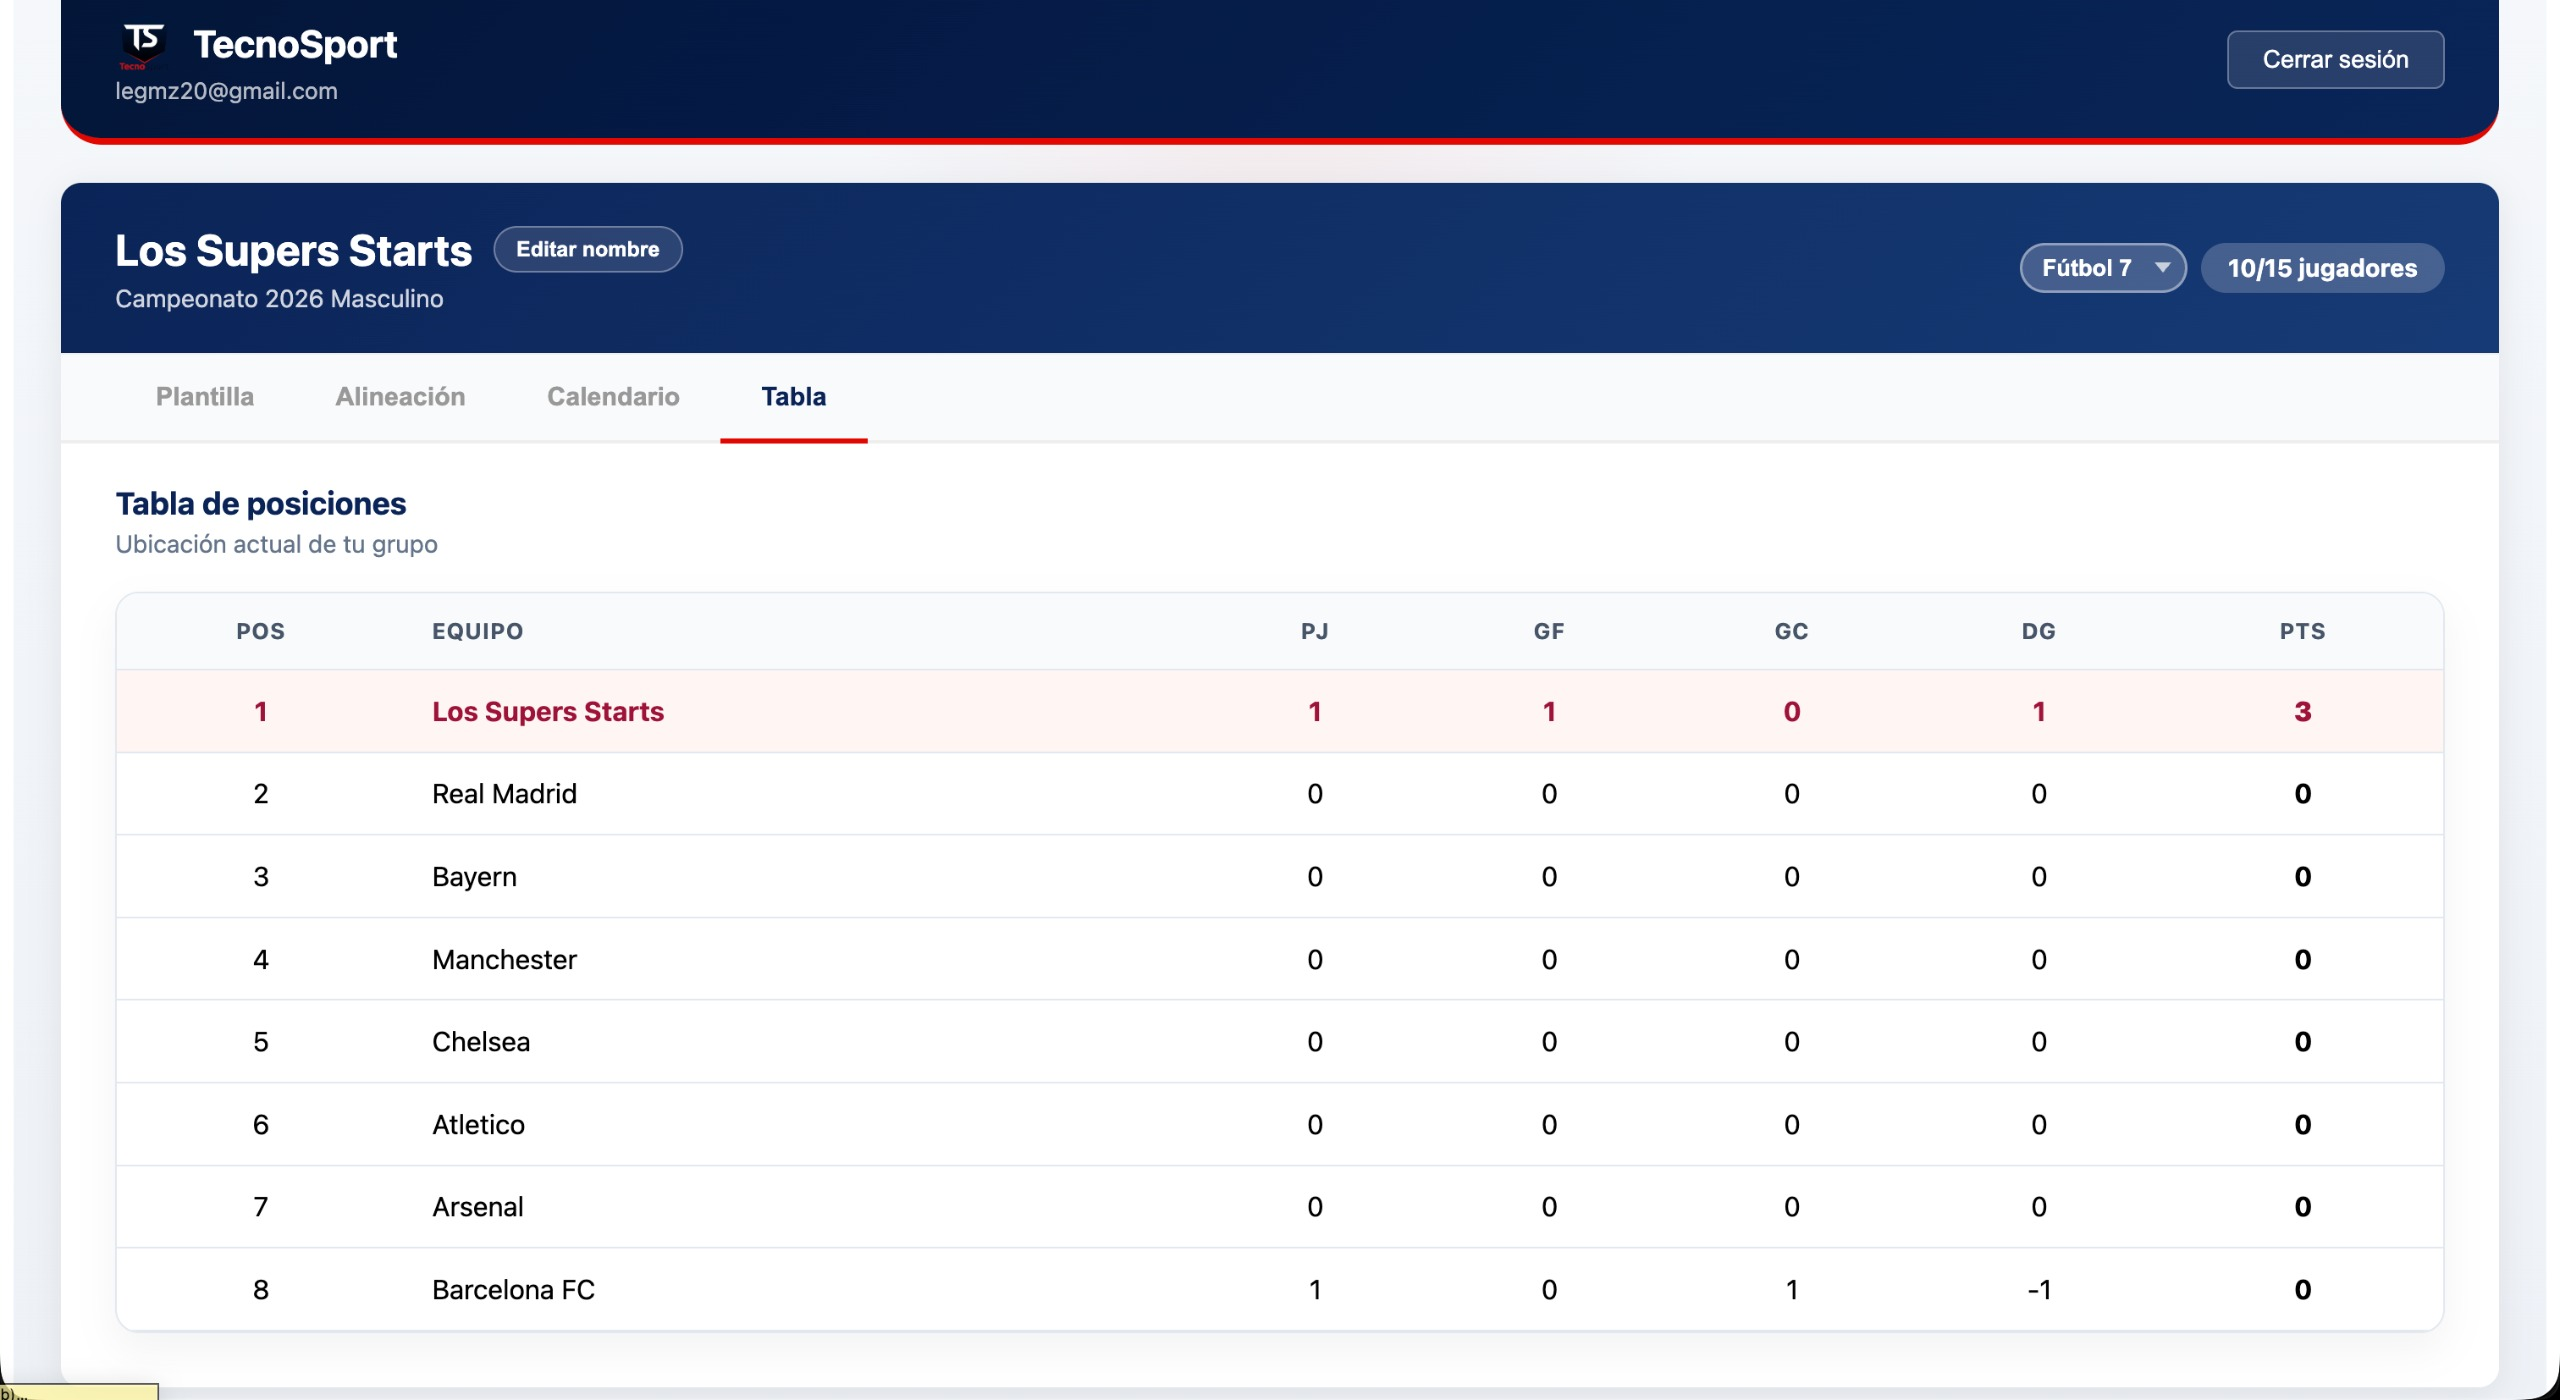Switch to the Plantilla tab
2560x1400 pixels.
click(x=205, y=397)
